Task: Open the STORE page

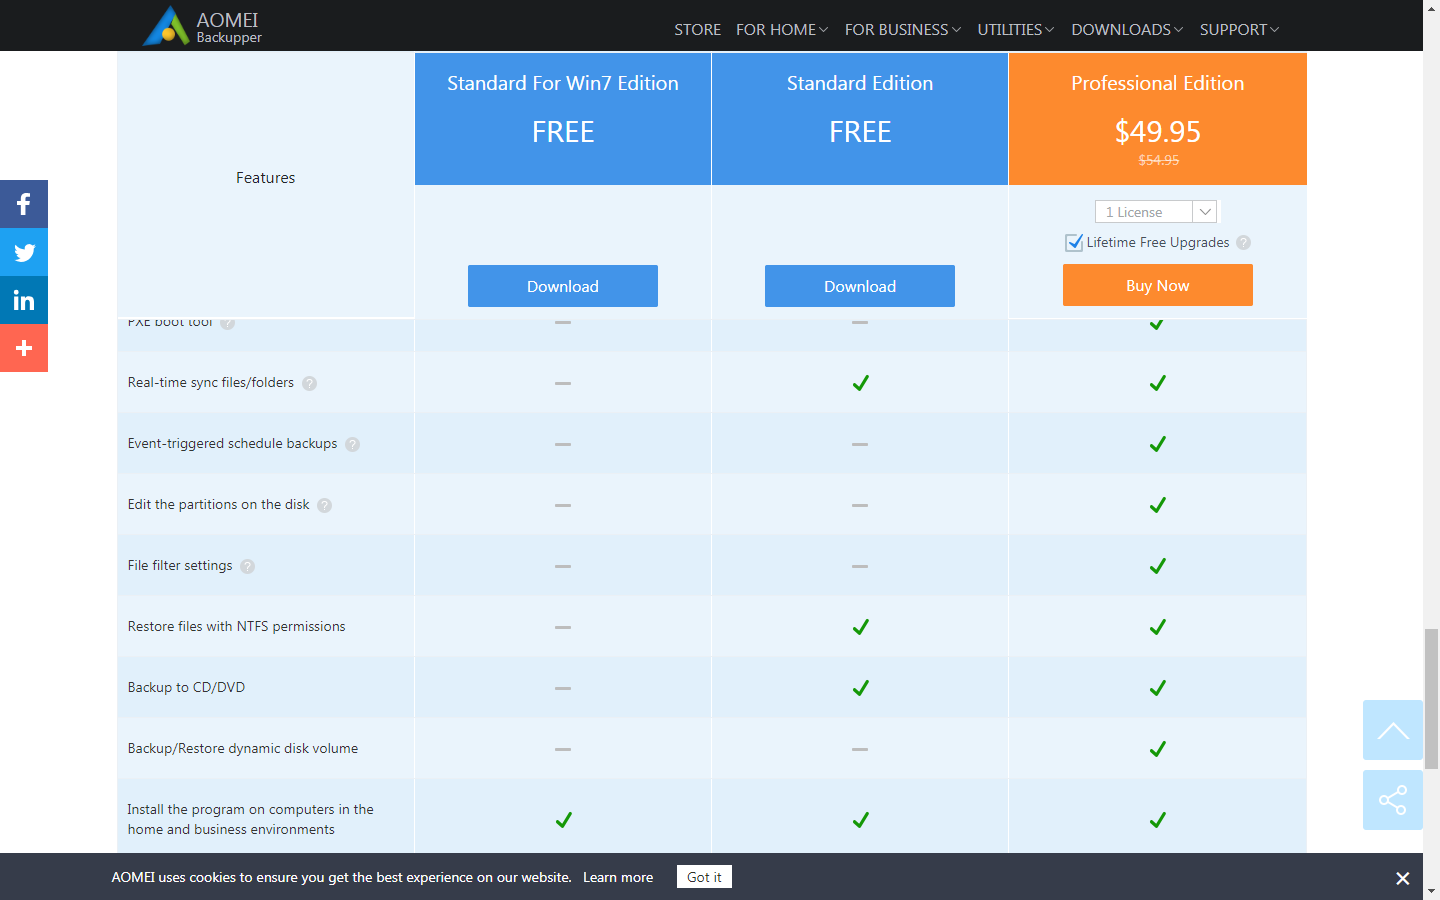Action: tap(698, 30)
